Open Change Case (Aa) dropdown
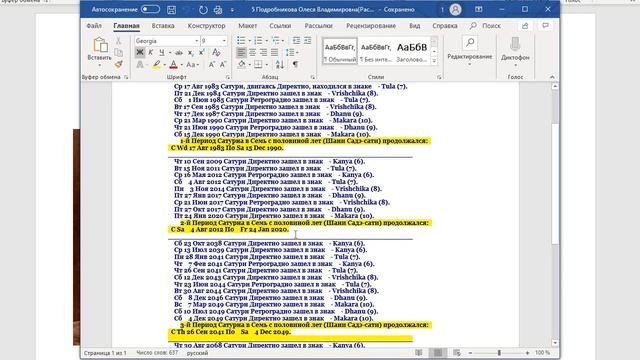The image size is (640, 360). [x=193, y=64]
